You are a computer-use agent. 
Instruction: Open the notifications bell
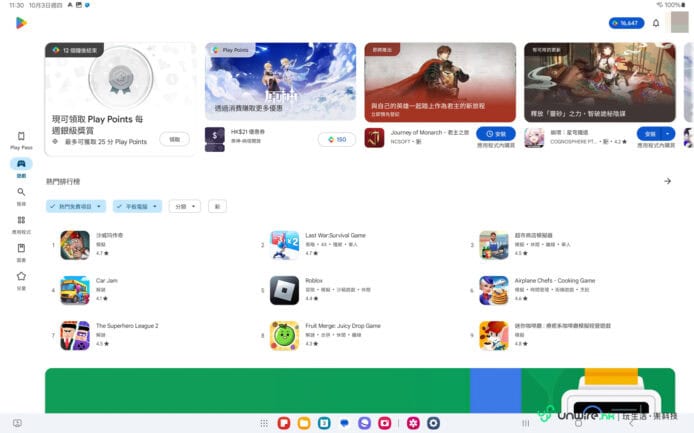(656, 23)
